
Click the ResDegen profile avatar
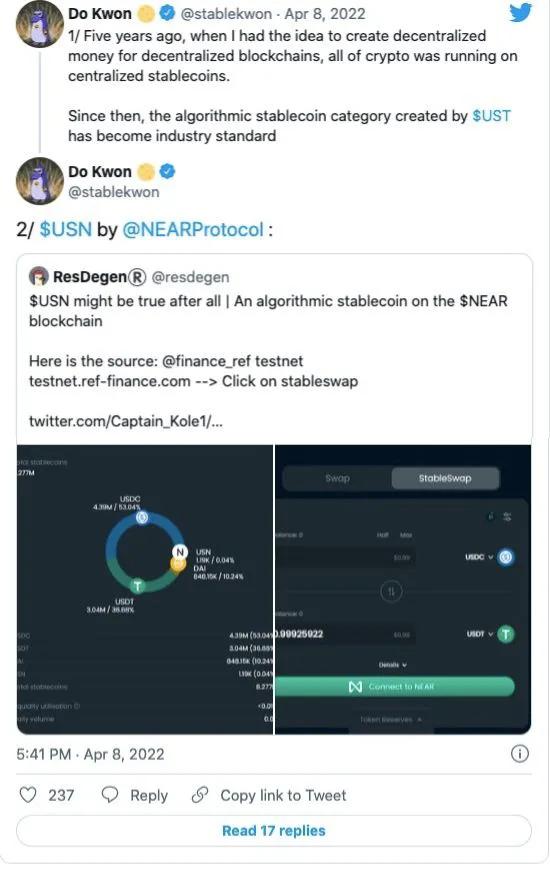pyautogui.click(x=38, y=276)
